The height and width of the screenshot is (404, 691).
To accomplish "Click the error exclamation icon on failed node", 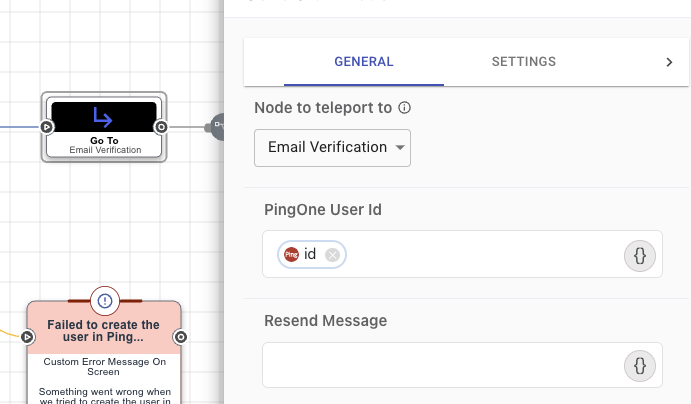I will [105, 299].
